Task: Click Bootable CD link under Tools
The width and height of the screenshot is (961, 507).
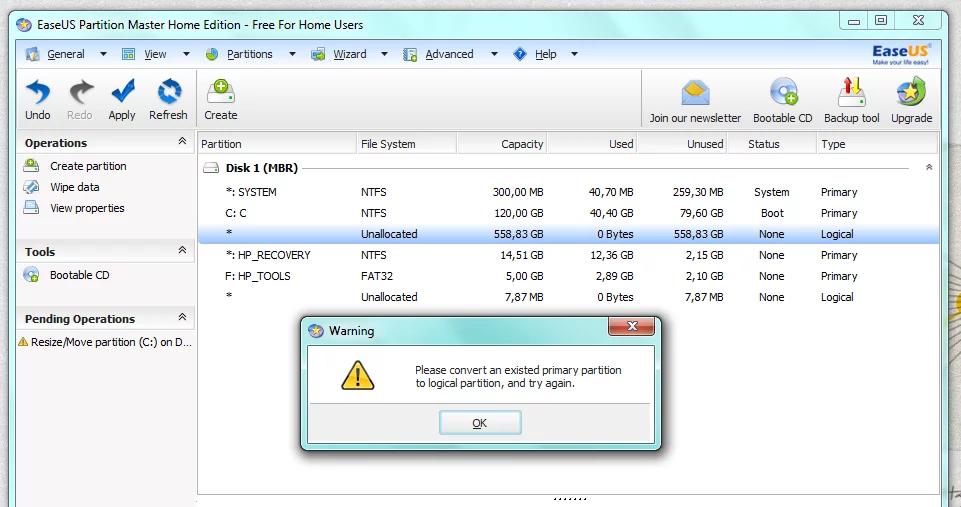Action: [x=80, y=275]
